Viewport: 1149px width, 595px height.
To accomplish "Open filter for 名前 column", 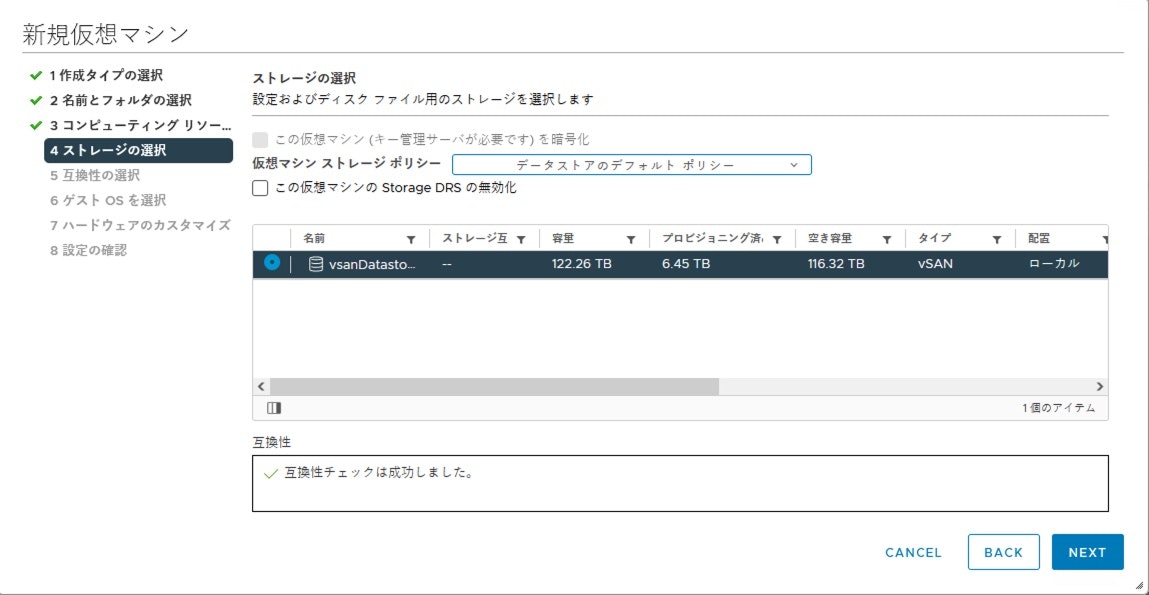I will click(411, 240).
